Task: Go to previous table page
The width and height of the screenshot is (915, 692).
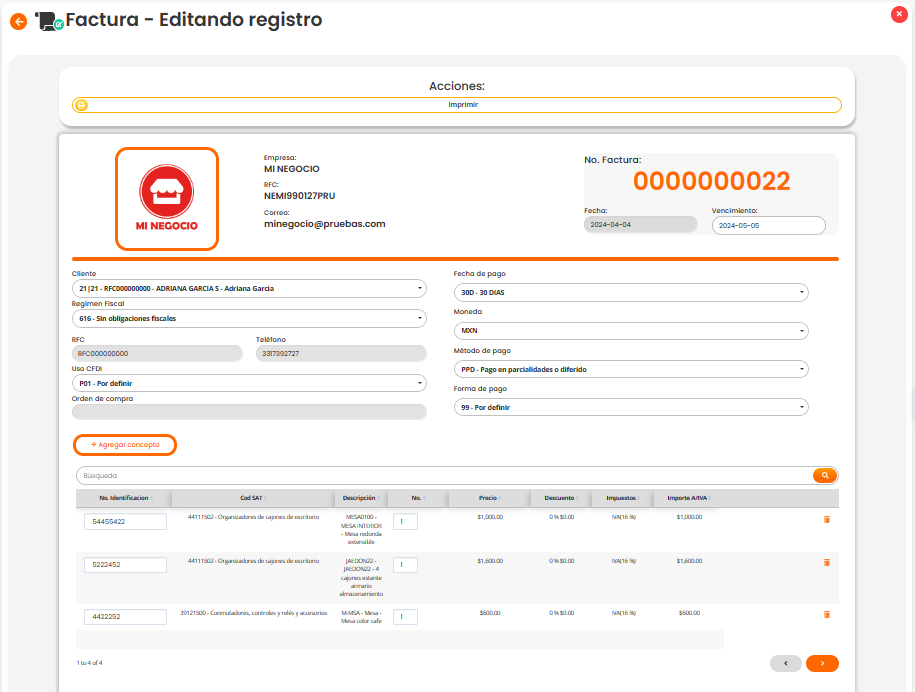Action: coord(786,663)
